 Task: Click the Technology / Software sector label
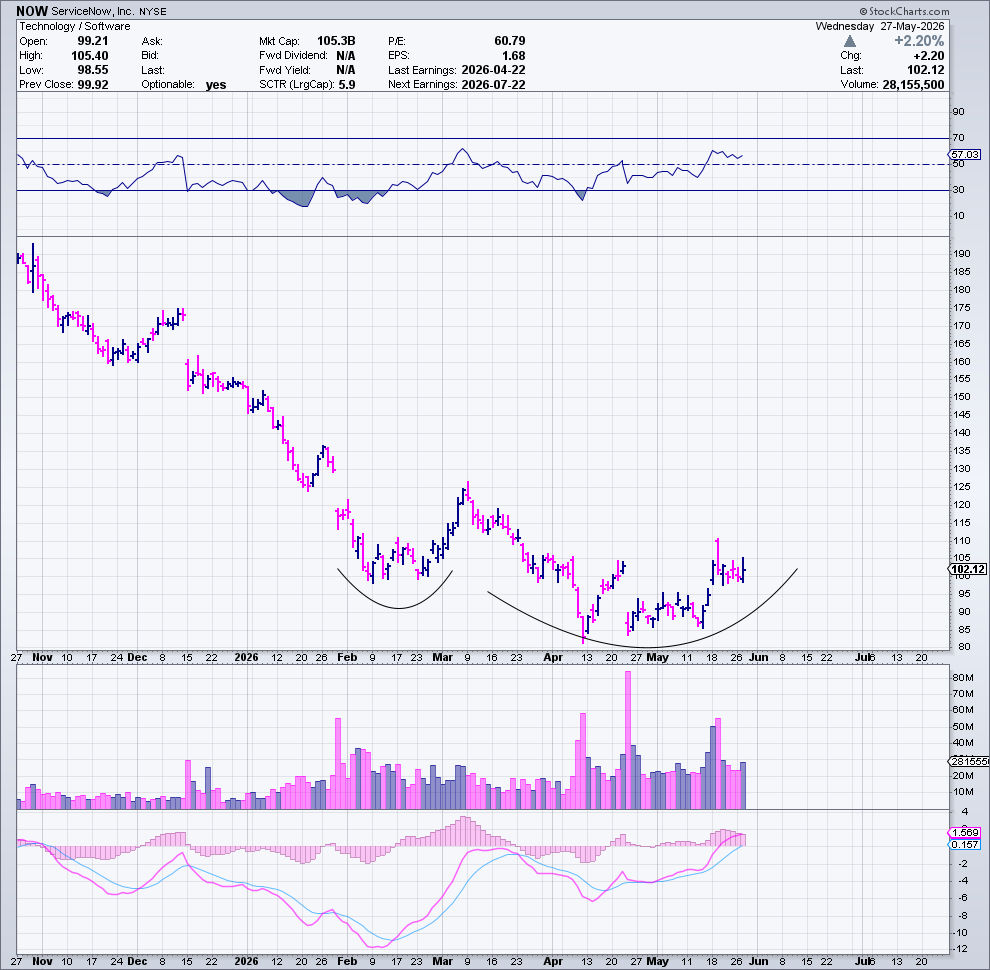75,27
